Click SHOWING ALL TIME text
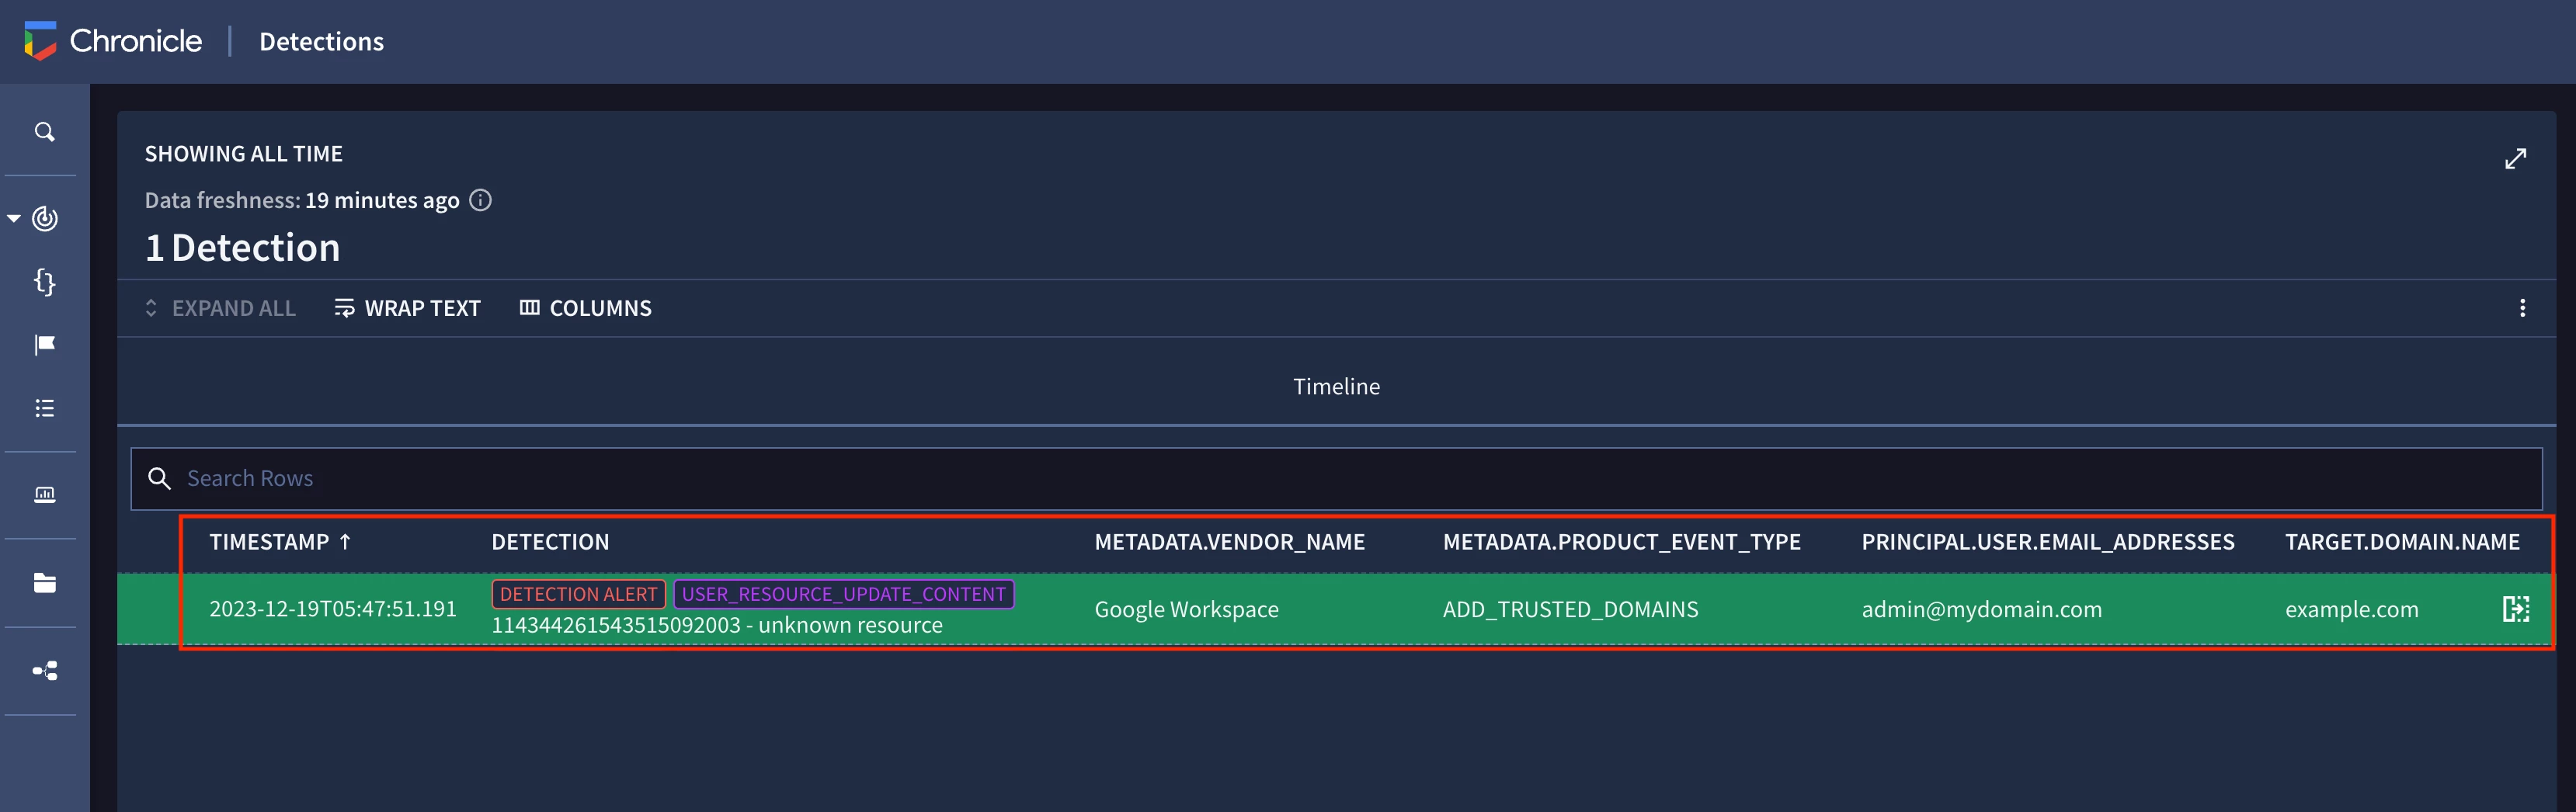Image resolution: width=2576 pixels, height=812 pixels. pos(243,154)
